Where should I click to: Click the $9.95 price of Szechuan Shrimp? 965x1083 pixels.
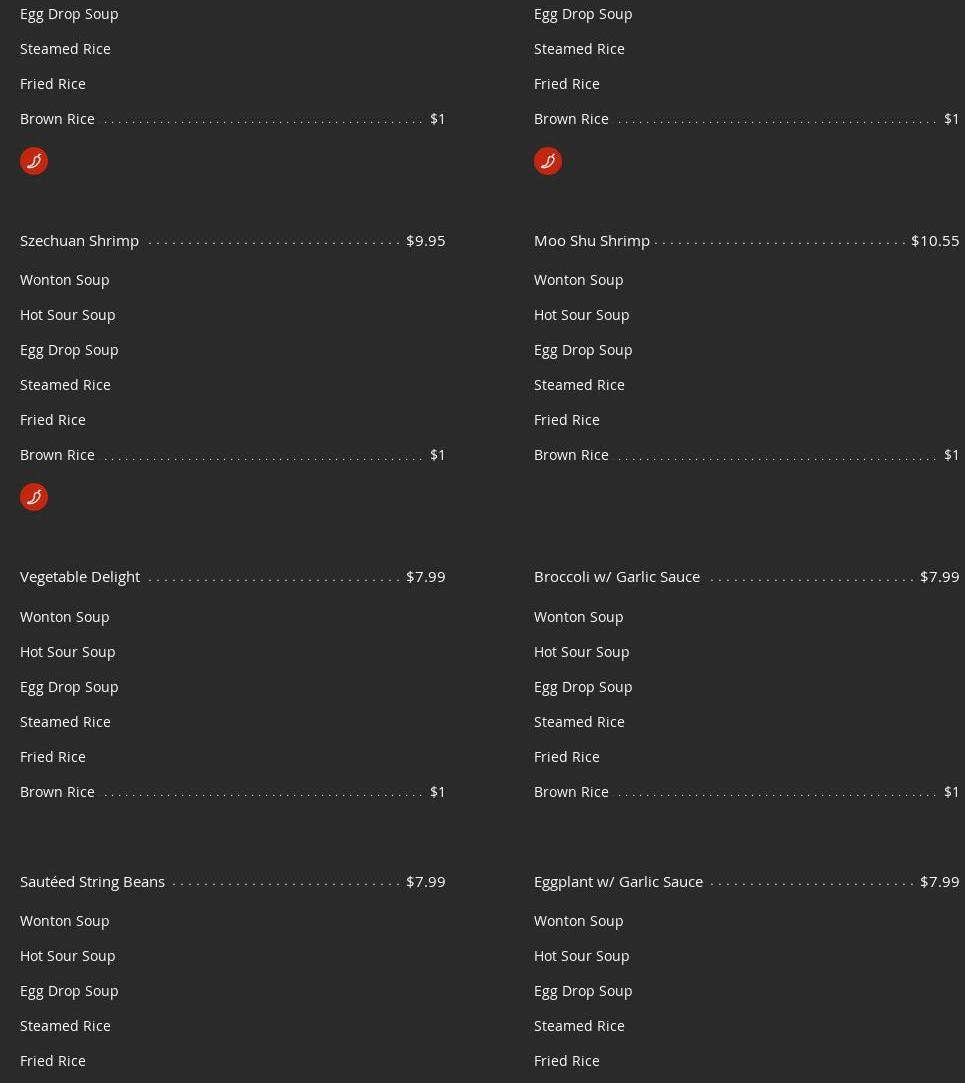[426, 241]
